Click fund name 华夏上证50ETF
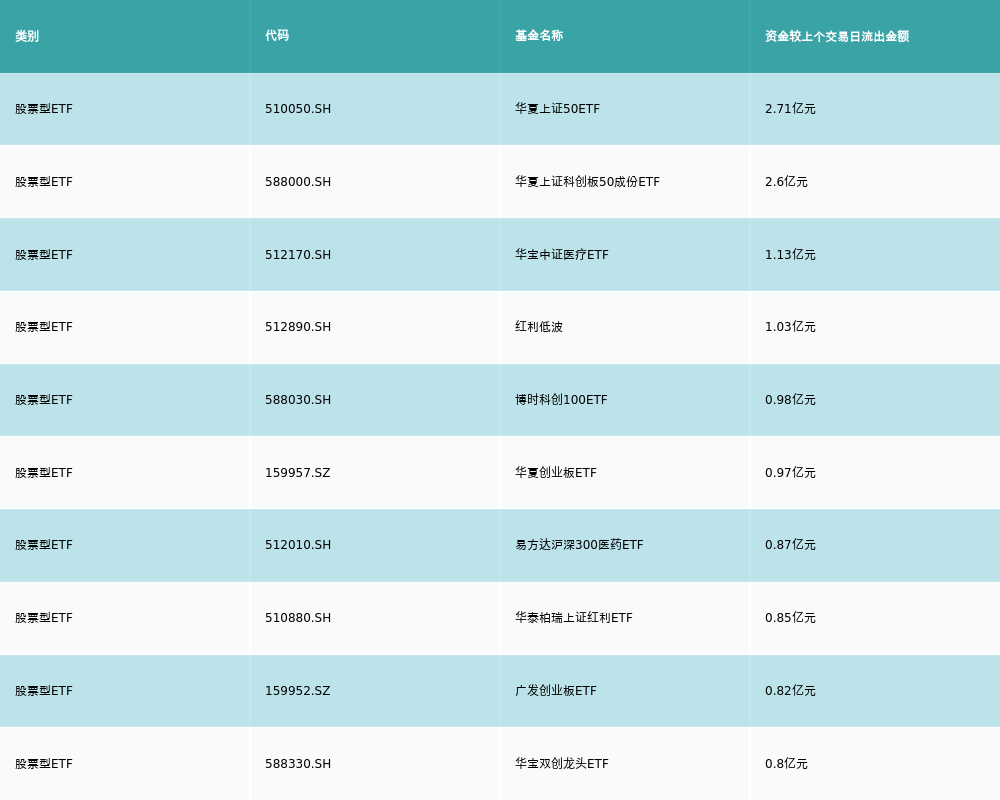The image size is (1000, 800). coord(557,109)
